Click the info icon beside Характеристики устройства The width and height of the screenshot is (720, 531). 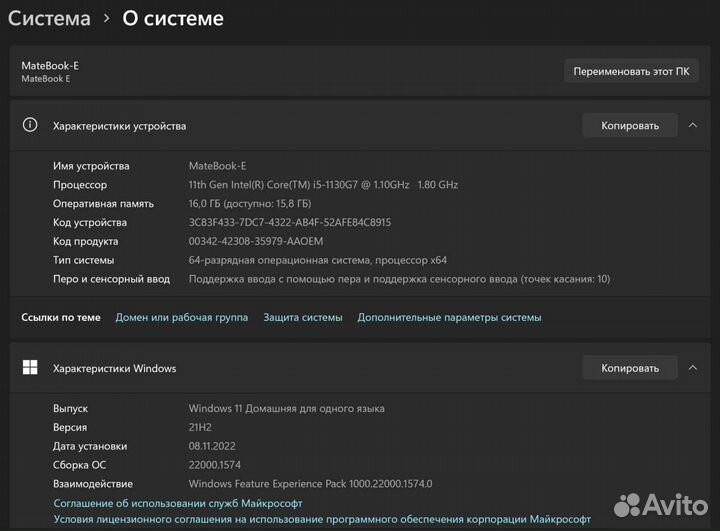tap(30, 126)
